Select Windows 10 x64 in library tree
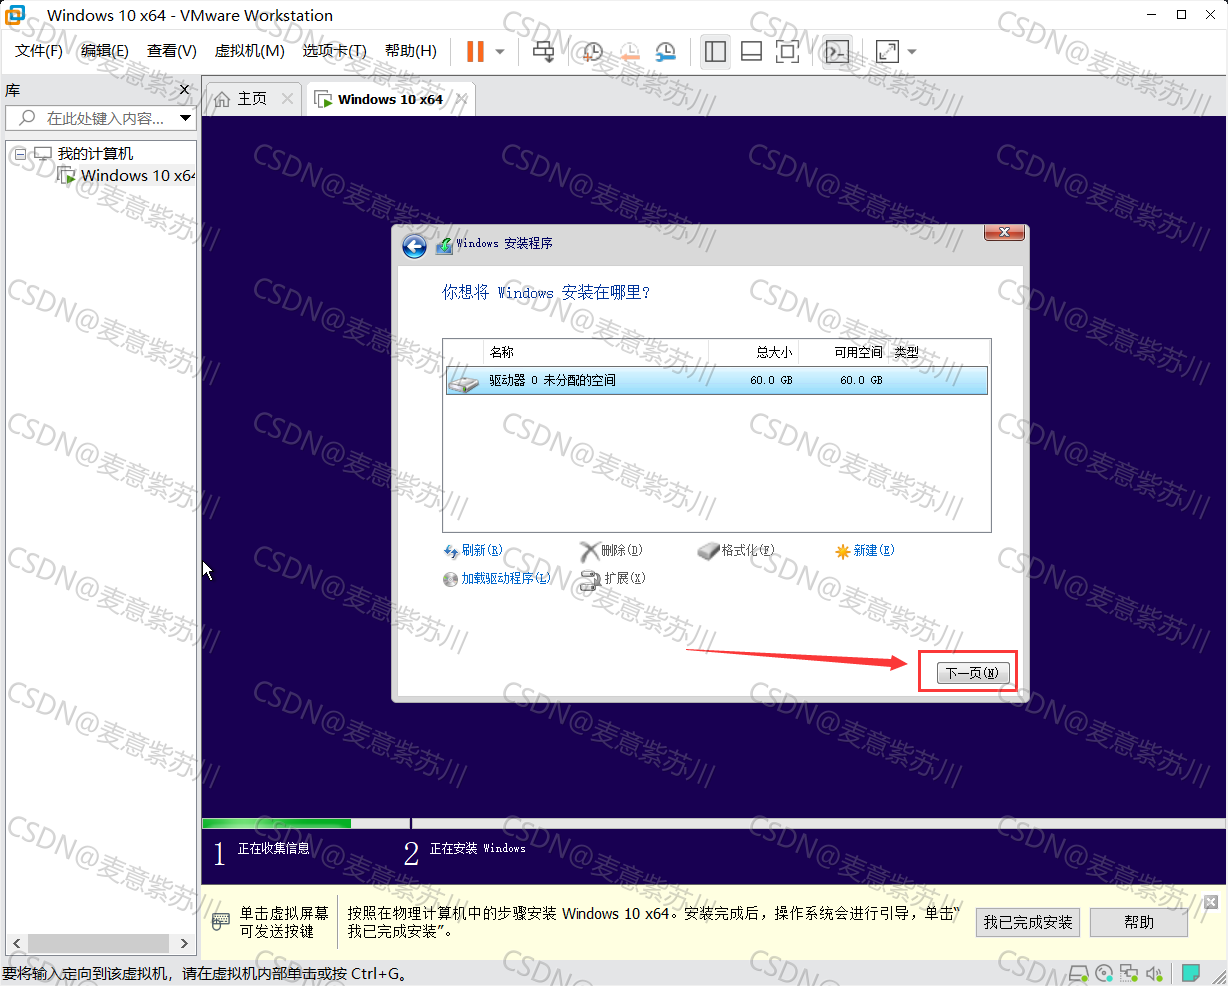This screenshot has height=986, width=1228. click(x=137, y=176)
